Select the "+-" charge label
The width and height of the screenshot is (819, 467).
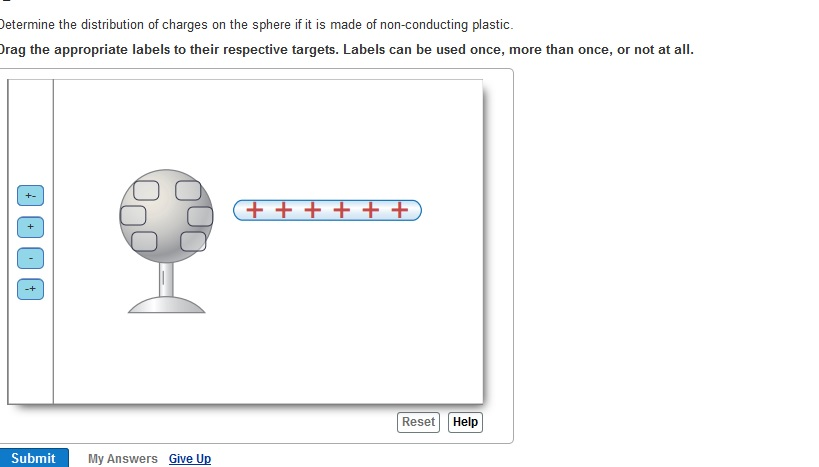point(30,195)
